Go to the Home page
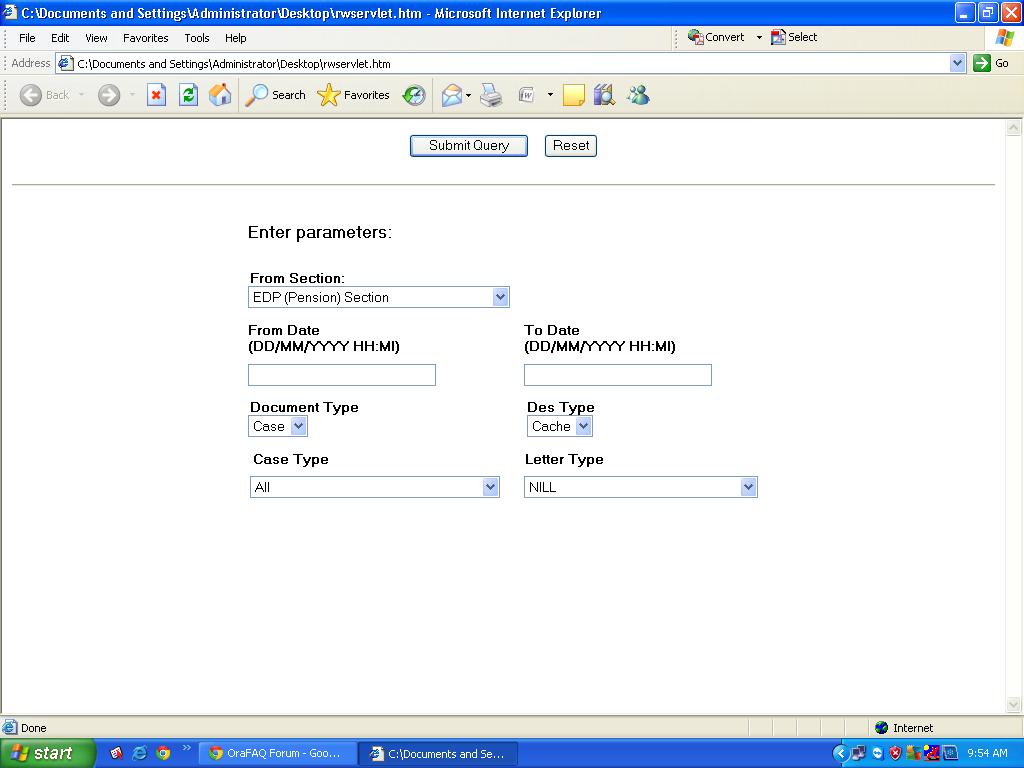1024x768 pixels. click(x=220, y=95)
